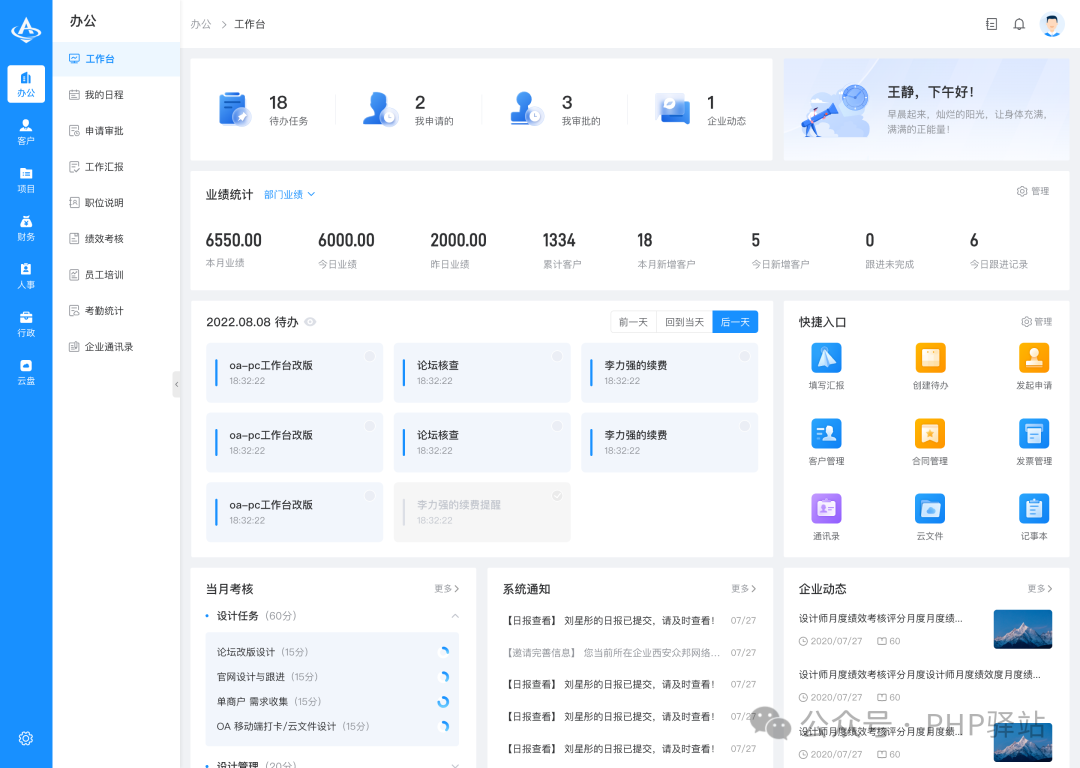Viewport: 1080px width, 768px height.
Task: Open the 云盘 module in the blue sidebar
Action: click(25, 372)
